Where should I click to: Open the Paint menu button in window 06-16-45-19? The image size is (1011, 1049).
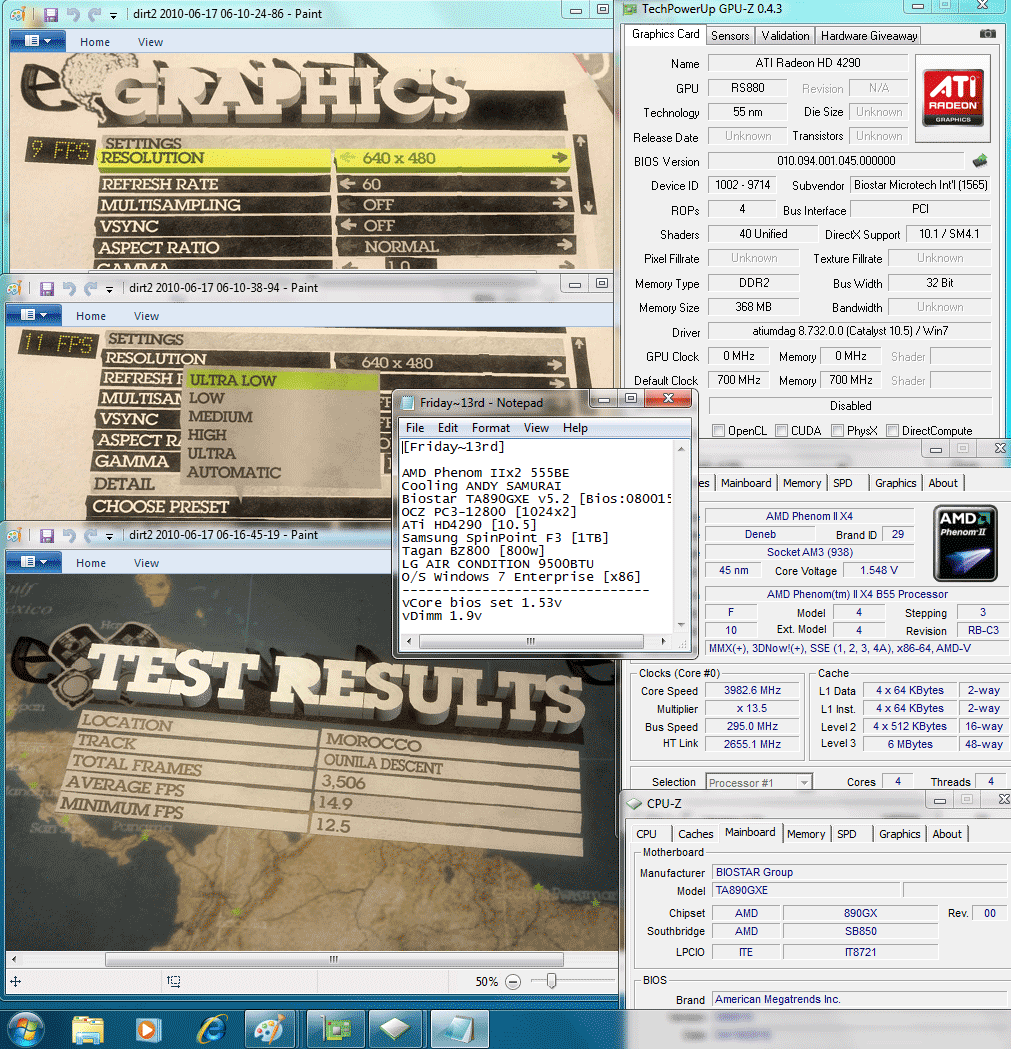[x=33, y=561]
